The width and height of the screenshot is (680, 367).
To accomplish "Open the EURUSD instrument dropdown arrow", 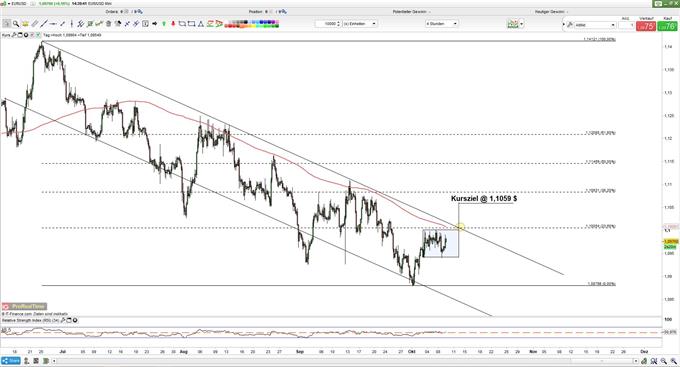I will click(9, 4).
